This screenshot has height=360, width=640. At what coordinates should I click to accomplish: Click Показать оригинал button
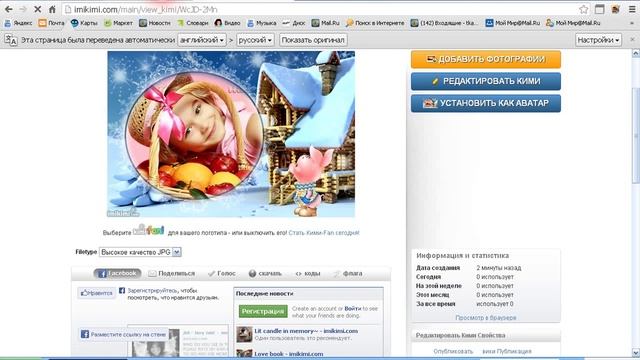313,40
